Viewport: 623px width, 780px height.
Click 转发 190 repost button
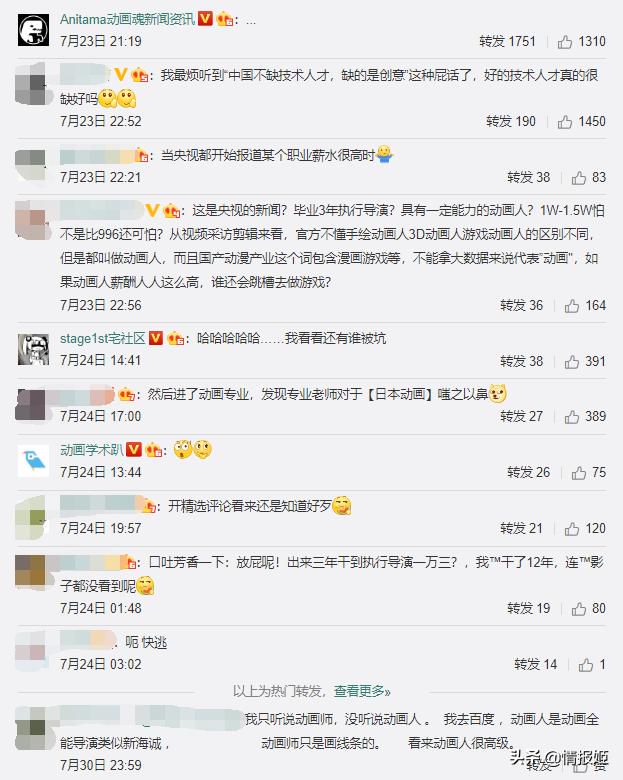[x=511, y=121]
